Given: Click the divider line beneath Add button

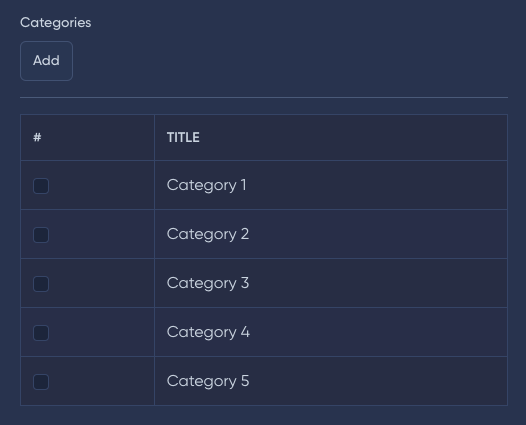Looking at the screenshot, I should click(264, 98).
